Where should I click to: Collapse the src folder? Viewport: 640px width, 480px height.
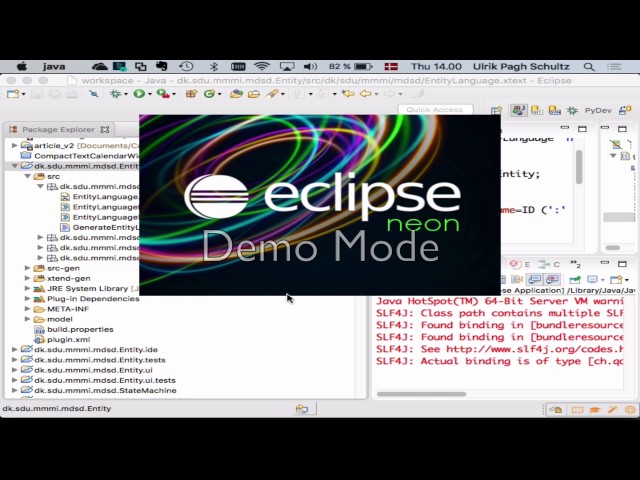[x=27, y=176]
